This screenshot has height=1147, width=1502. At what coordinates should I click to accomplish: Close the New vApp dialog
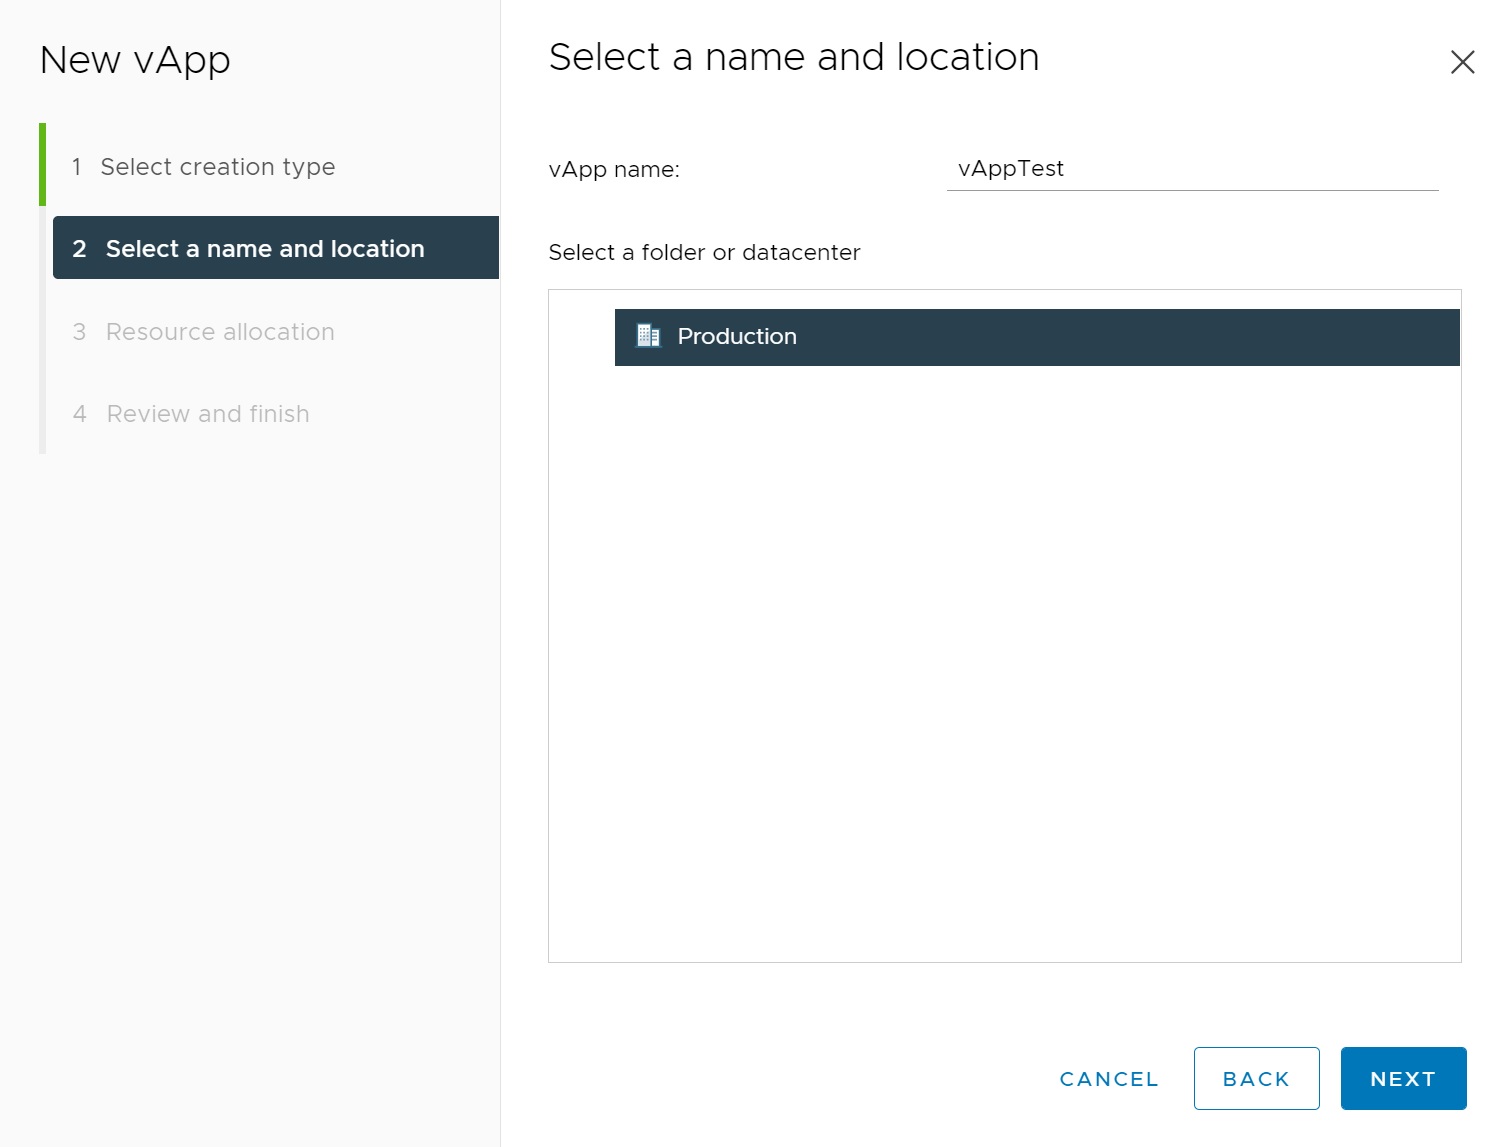pos(1462,62)
